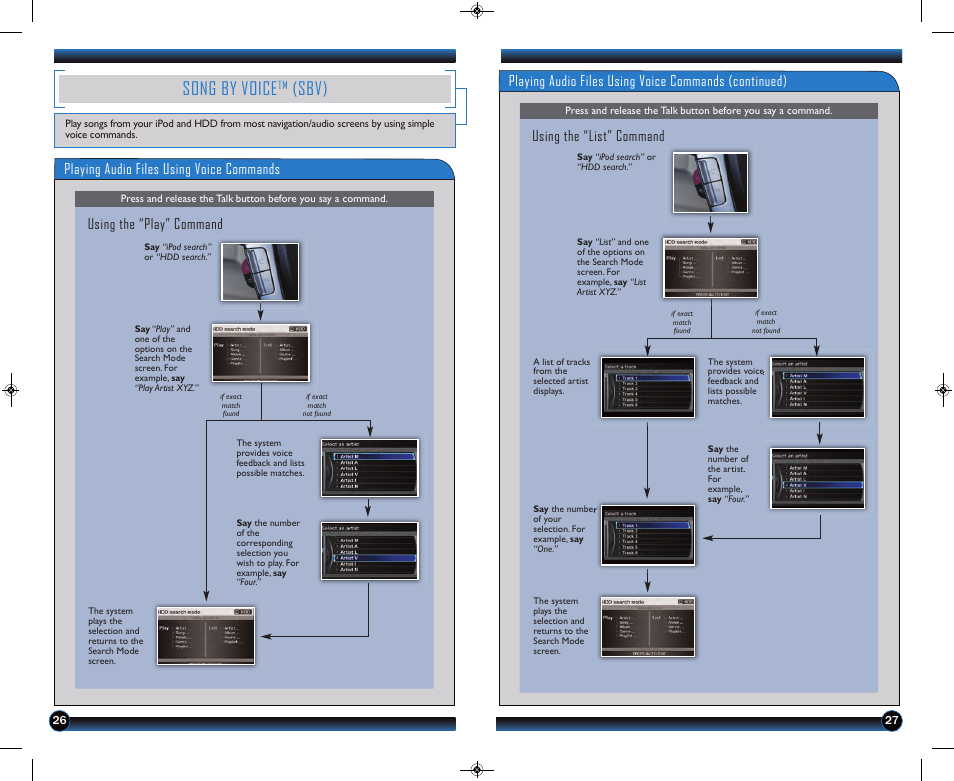Click the "if exact match found" label on page 27
Viewport: 954px width, 781px height.
682,322
